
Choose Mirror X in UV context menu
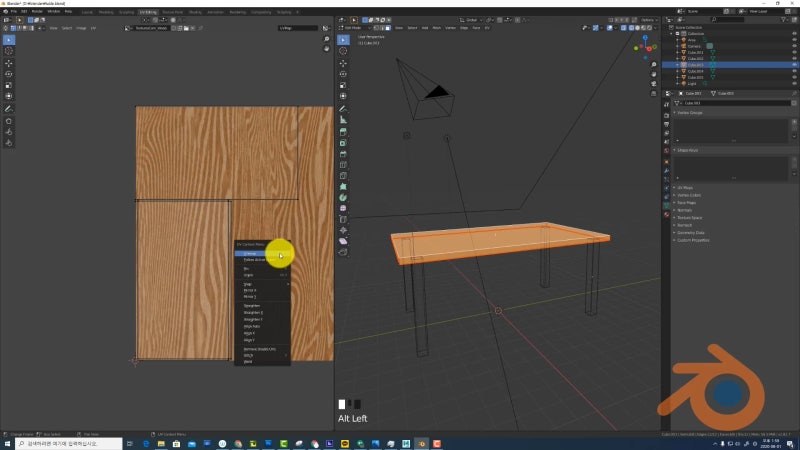(x=262, y=290)
